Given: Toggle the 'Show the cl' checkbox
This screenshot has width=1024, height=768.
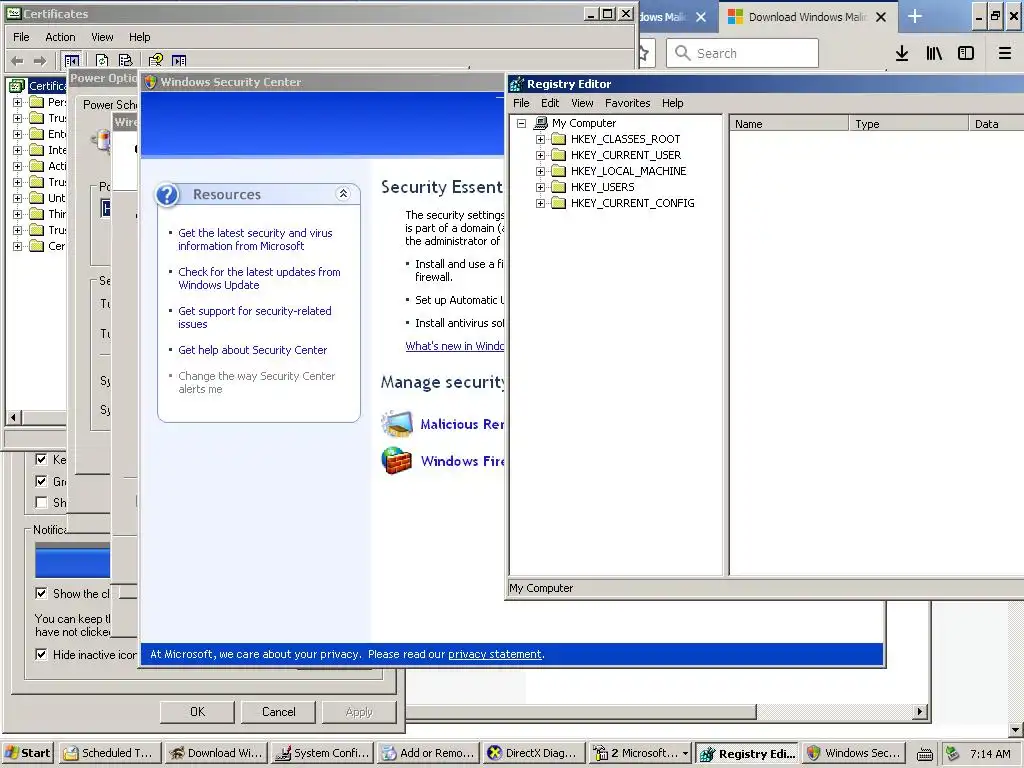Looking at the screenshot, I should pyautogui.click(x=41, y=593).
